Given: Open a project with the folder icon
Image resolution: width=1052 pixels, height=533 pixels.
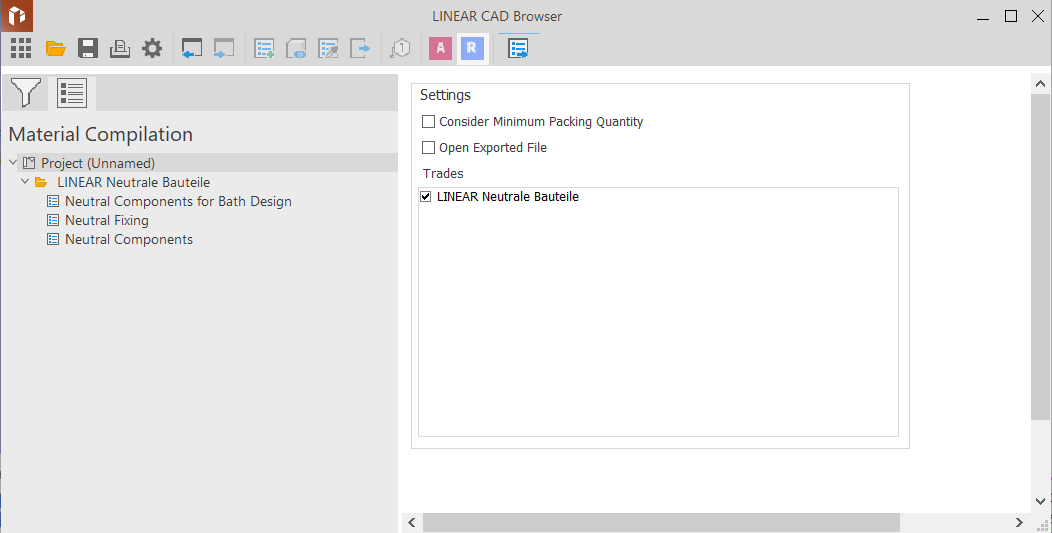Looking at the screenshot, I should pos(55,48).
